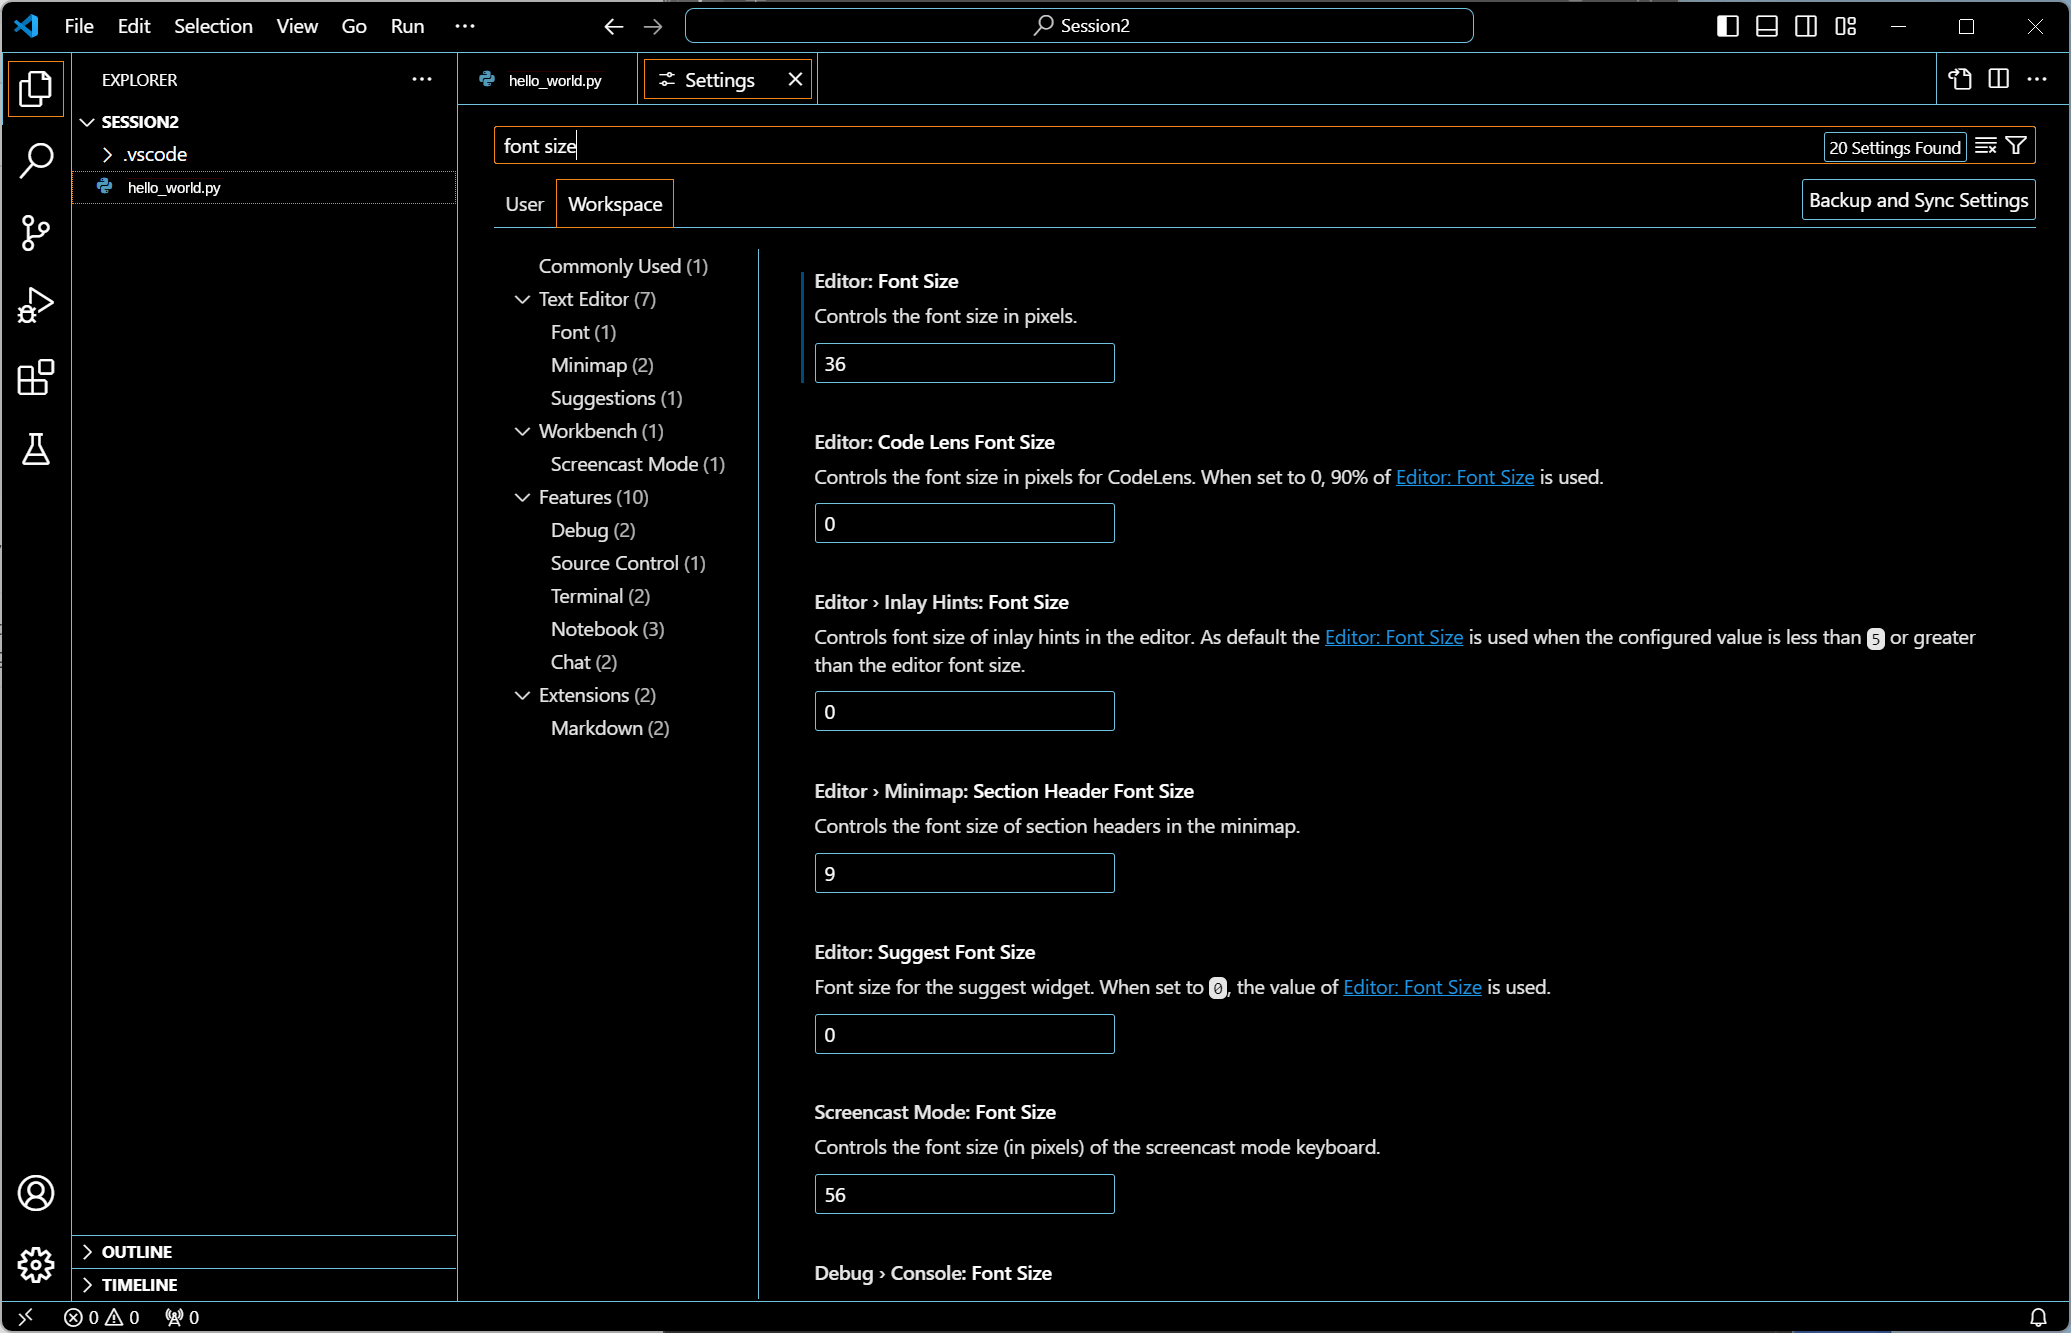2071x1333 pixels.
Task: Click the Manage gear icon
Action: click(36, 1265)
